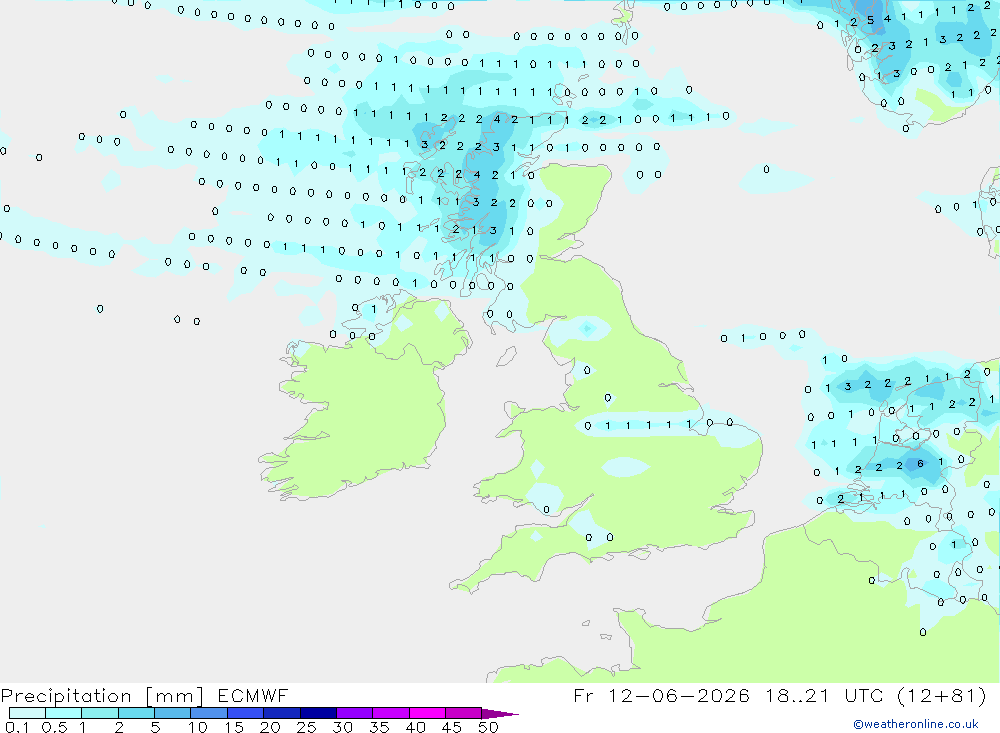This screenshot has width=1000, height=733.
Task: Select the 40–45 mm legend color swatch
Action: point(427,713)
